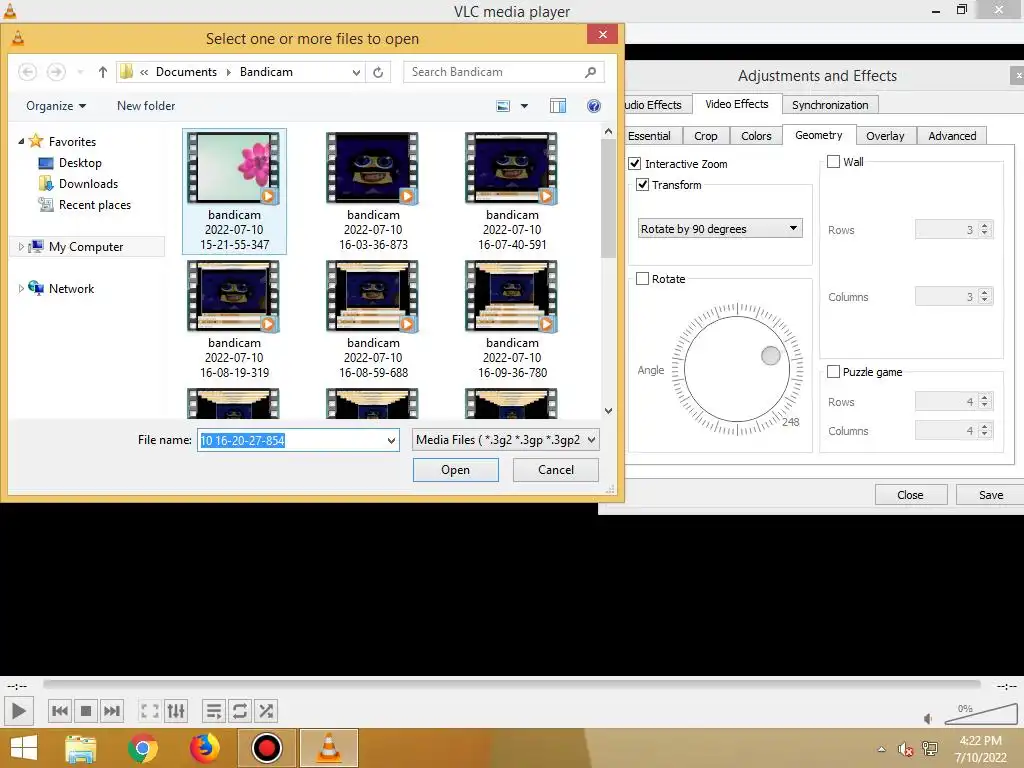
Task: Go up one folder level
Action: [x=103, y=72]
